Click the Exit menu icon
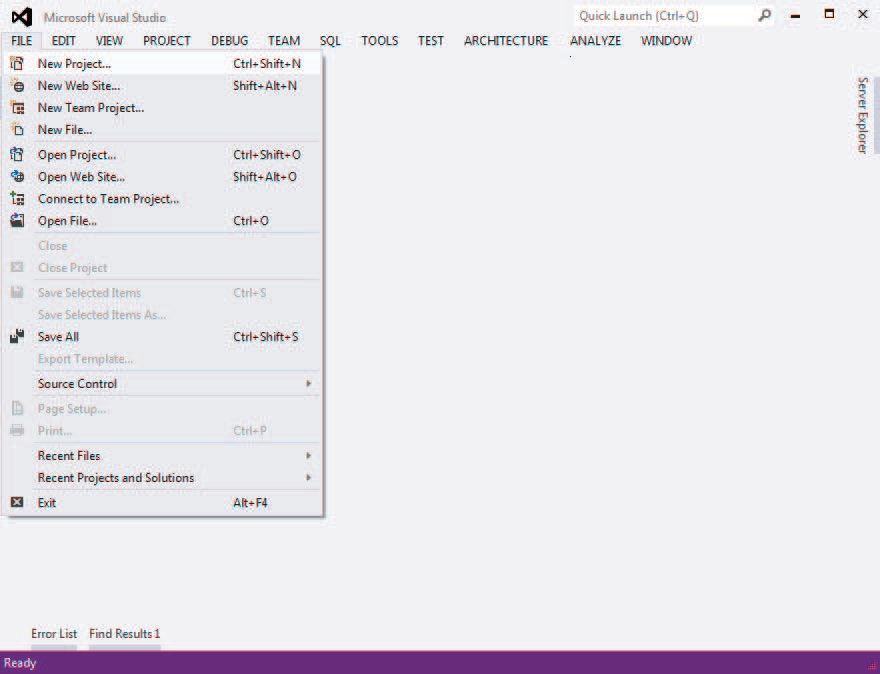Screen dimensions: 880x674 tap(17, 502)
